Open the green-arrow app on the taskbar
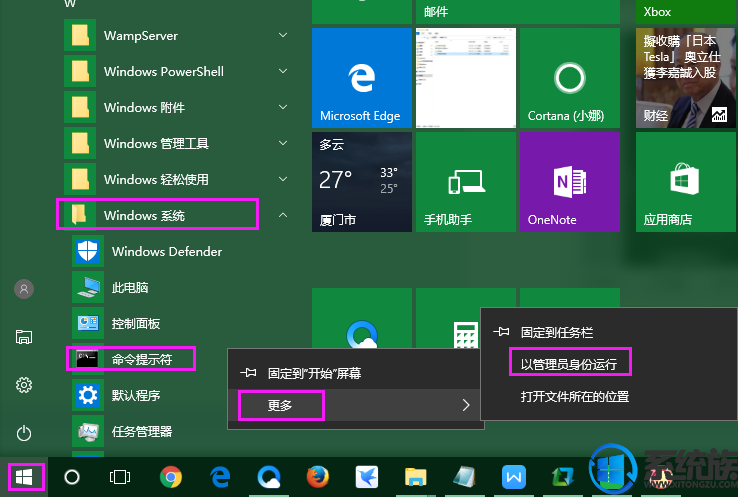The width and height of the screenshot is (738, 497). (562, 477)
